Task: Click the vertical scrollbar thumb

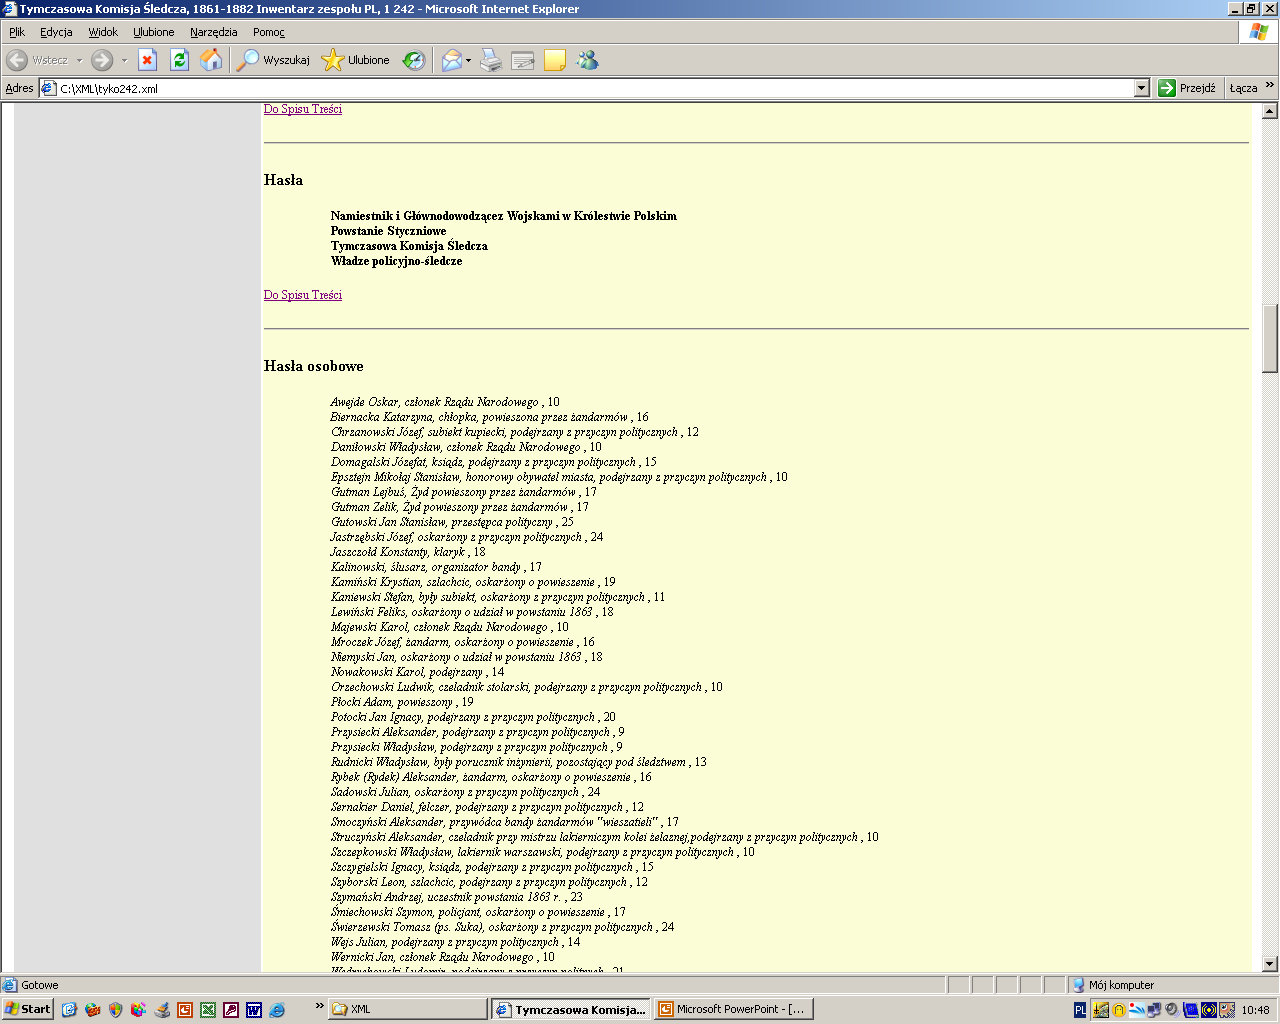Action: click(1270, 338)
